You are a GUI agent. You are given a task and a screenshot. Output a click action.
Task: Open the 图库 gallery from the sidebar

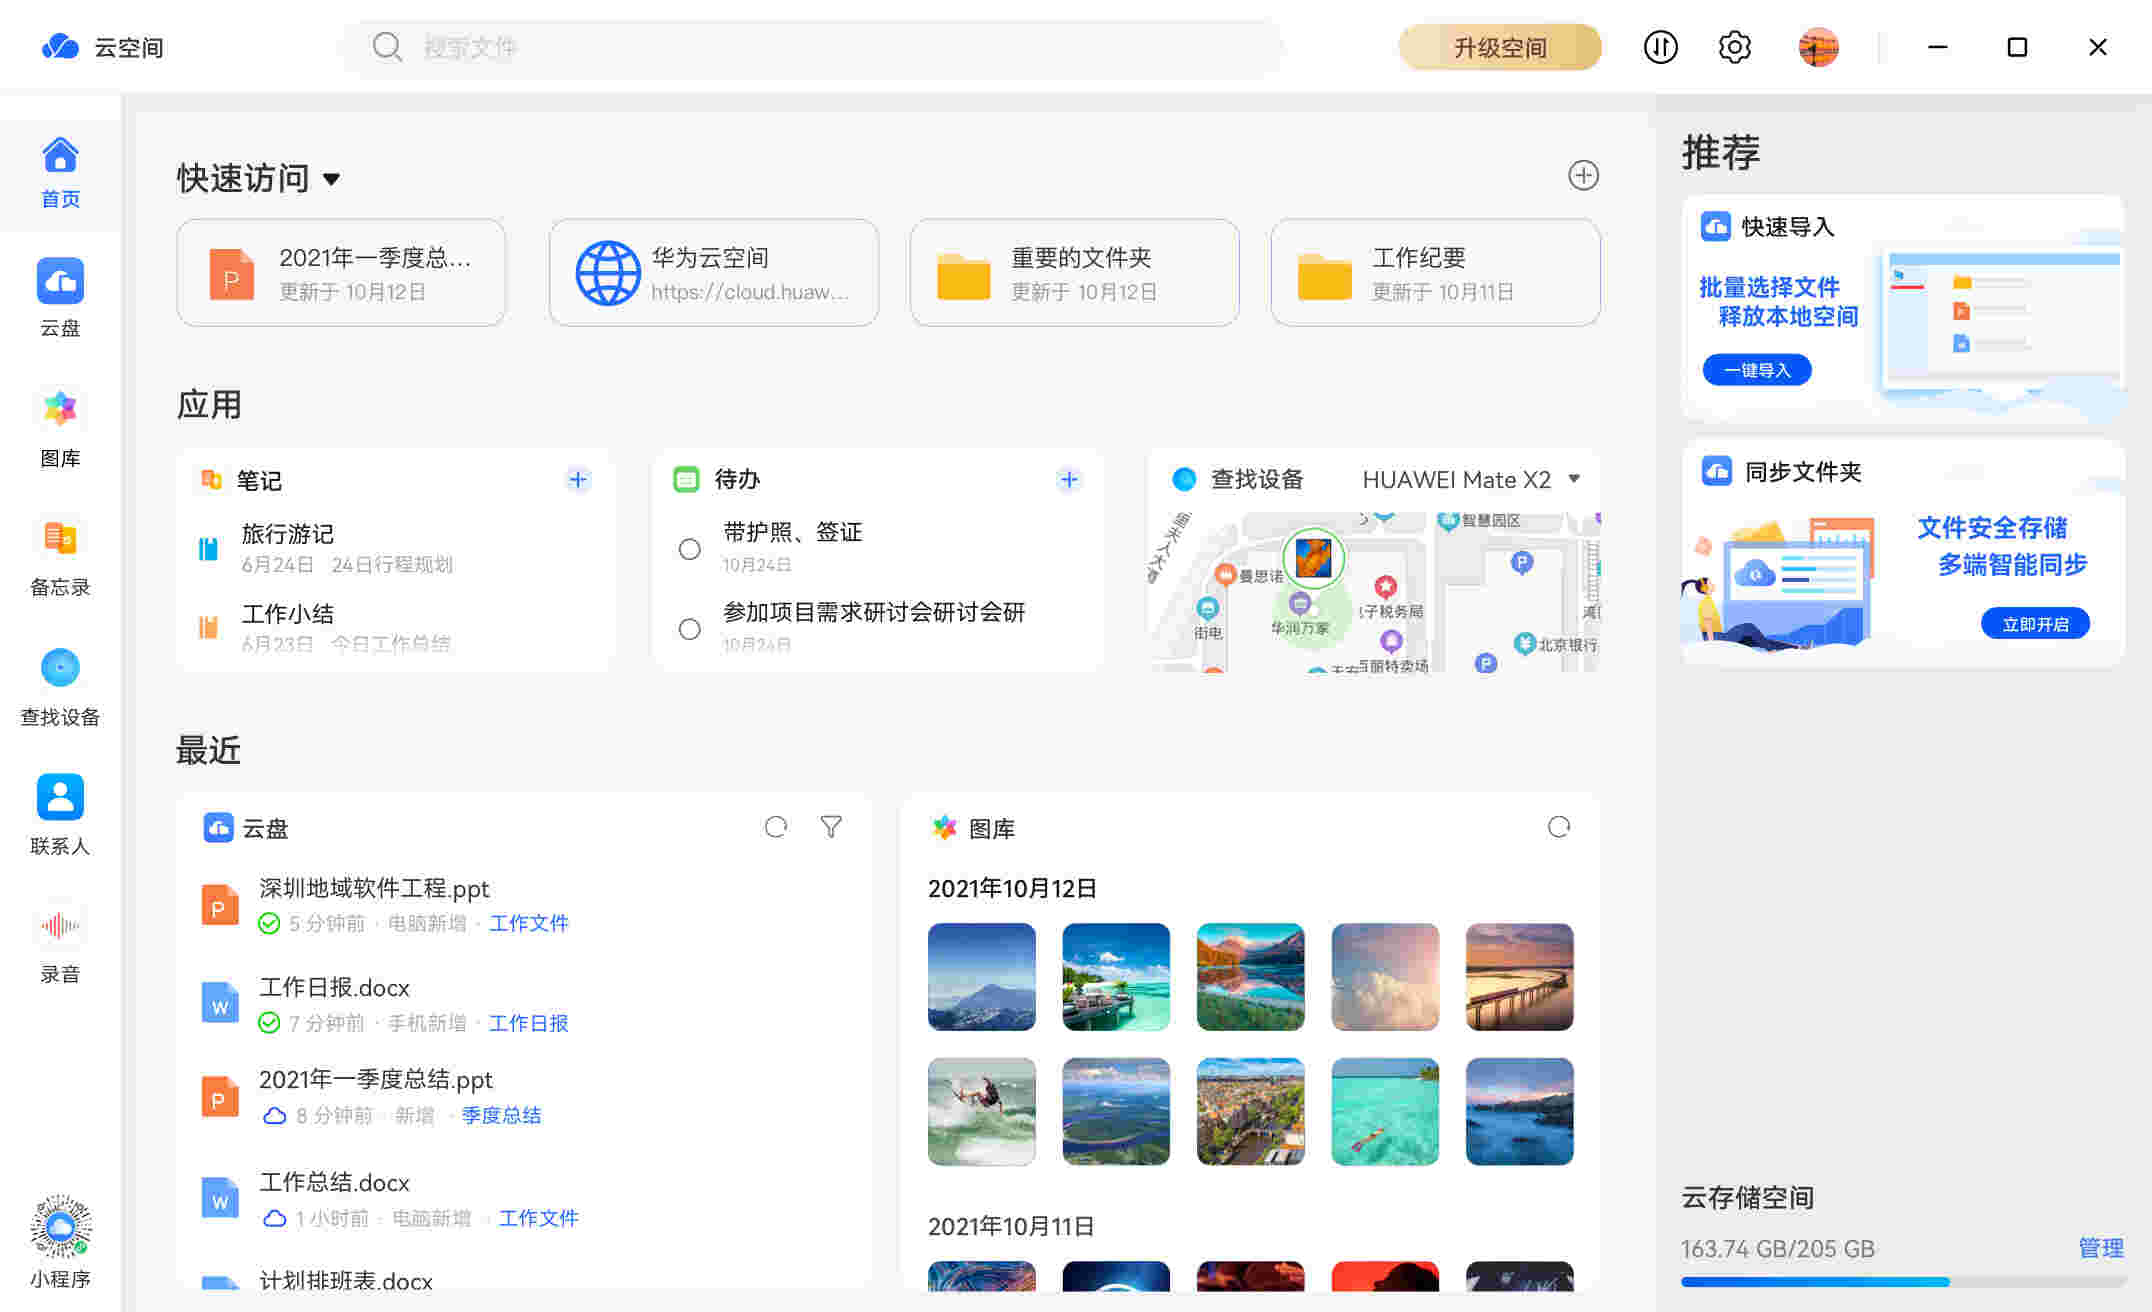point(60,426)
